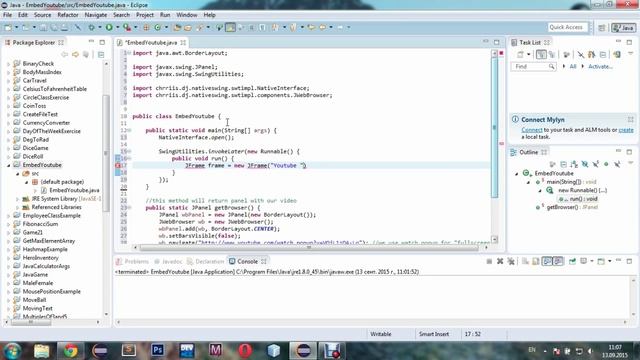Click the Open Perspective icon
The image size is (640, 360).
tap(602, 27)
